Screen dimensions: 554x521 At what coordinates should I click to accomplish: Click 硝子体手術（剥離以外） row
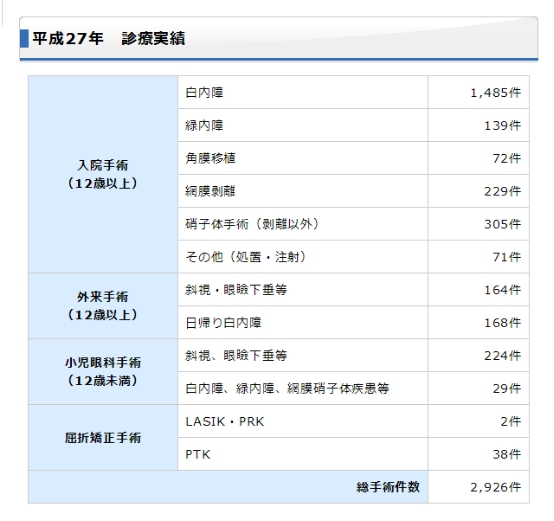303,224
